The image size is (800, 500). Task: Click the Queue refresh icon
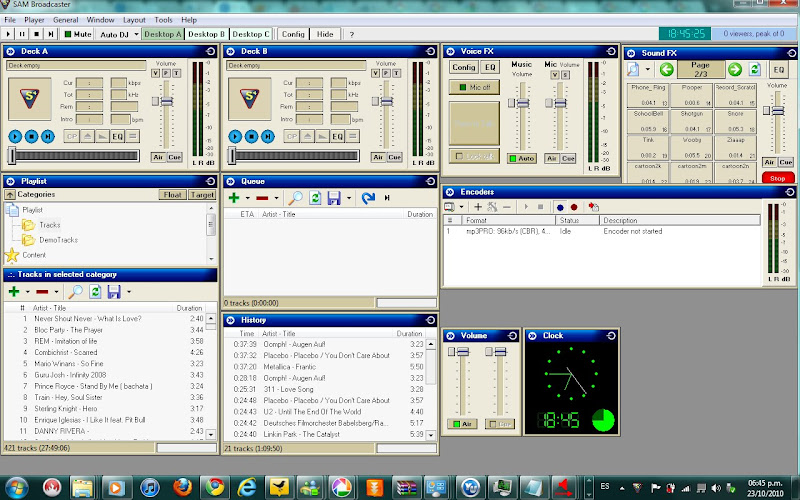[315, 198]
